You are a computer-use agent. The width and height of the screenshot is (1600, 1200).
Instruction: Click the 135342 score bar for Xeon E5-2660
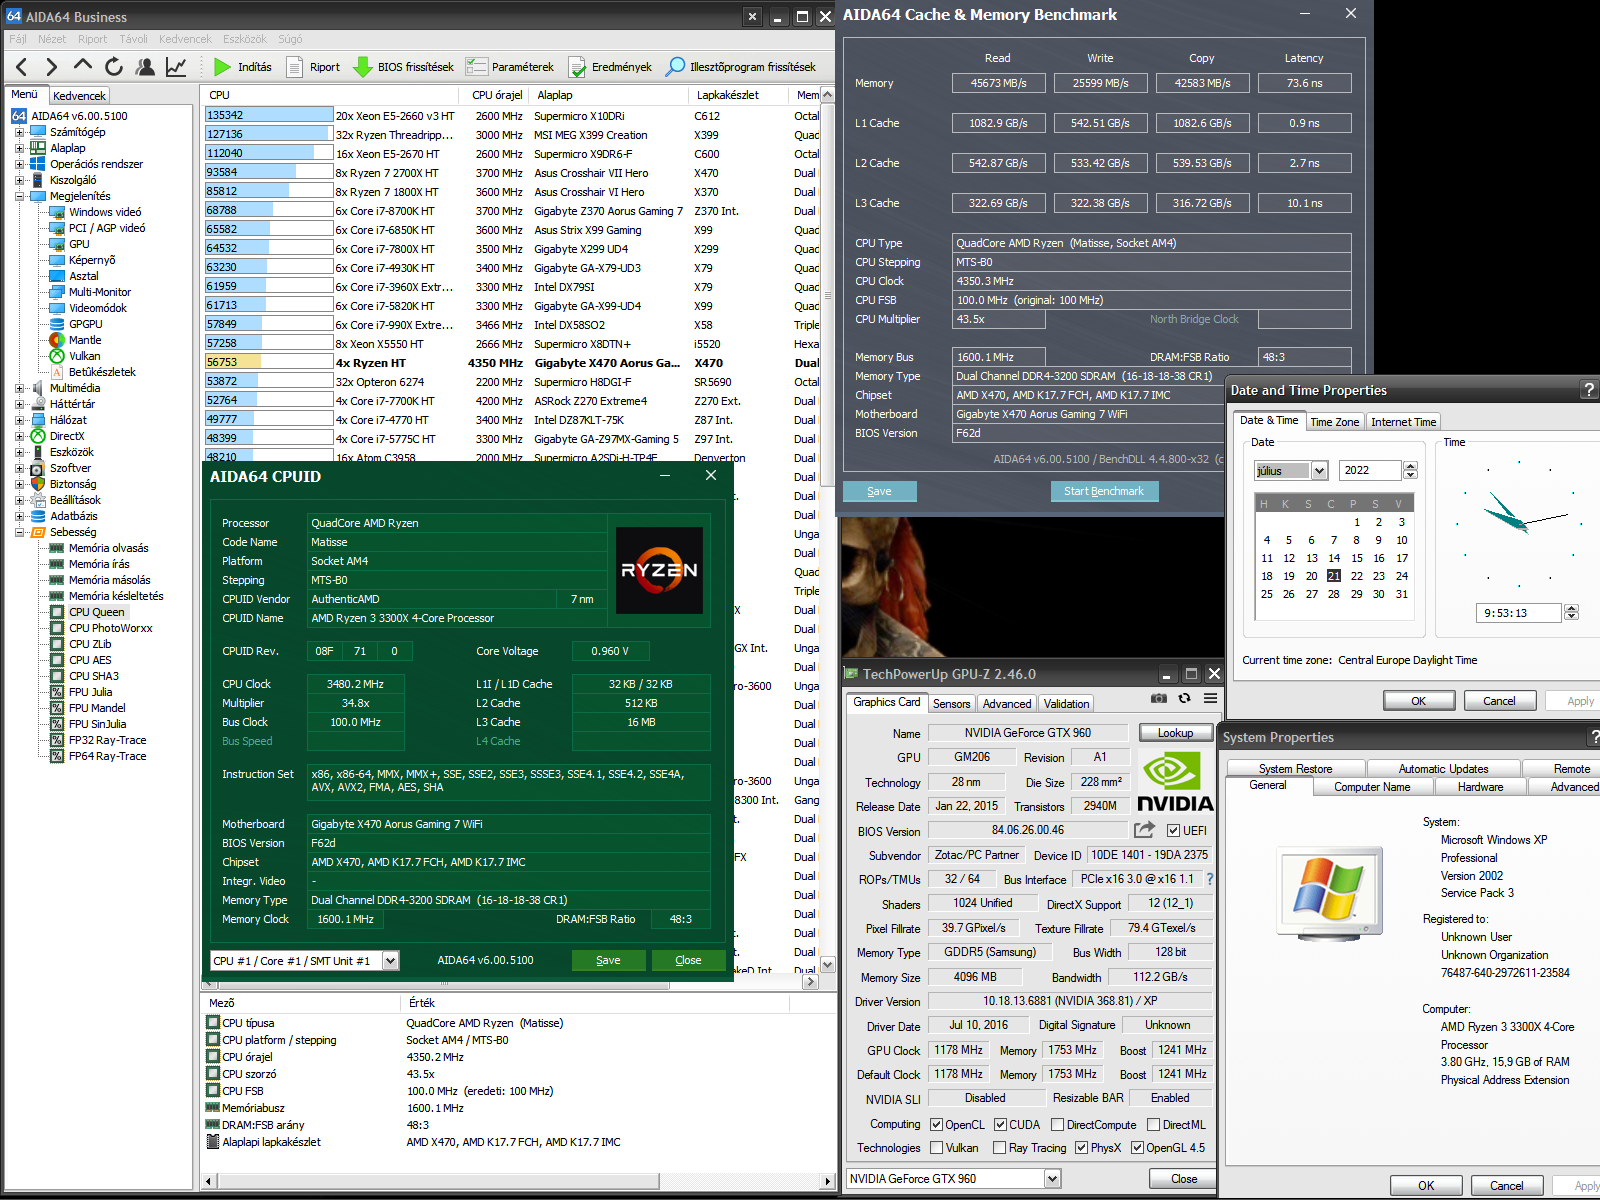[x=269, y=115]
